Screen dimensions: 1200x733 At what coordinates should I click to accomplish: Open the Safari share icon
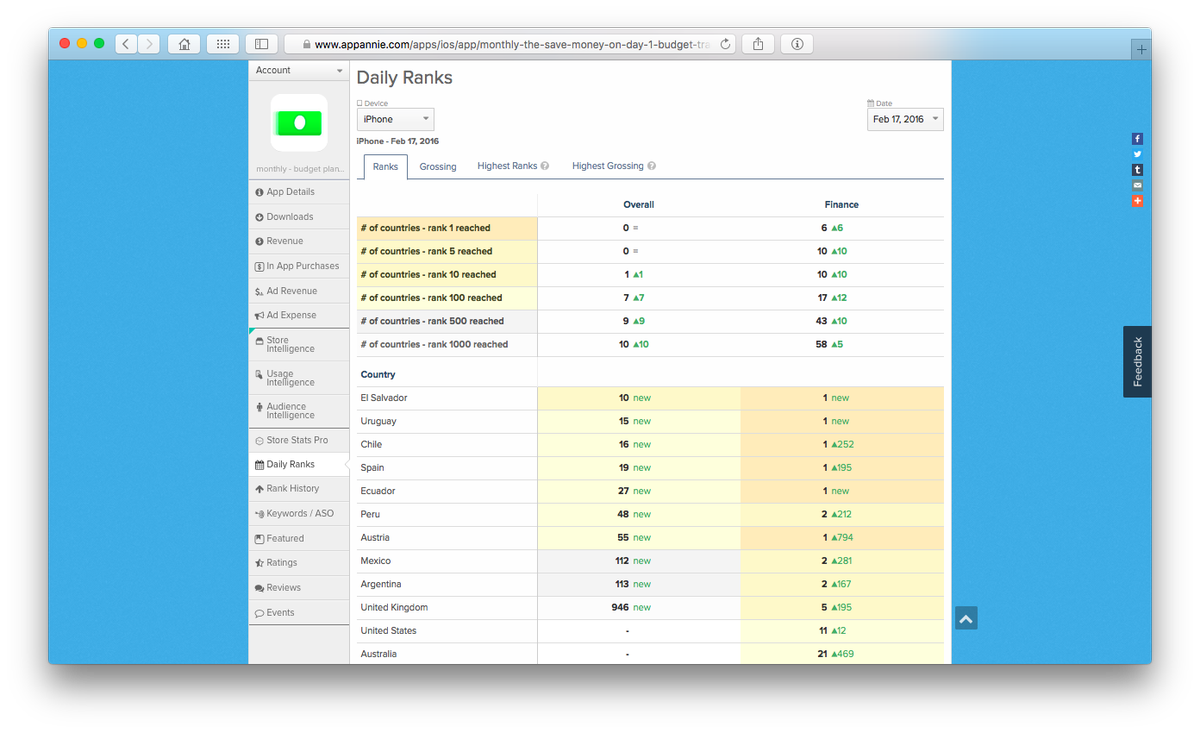(x=758, y=44)
